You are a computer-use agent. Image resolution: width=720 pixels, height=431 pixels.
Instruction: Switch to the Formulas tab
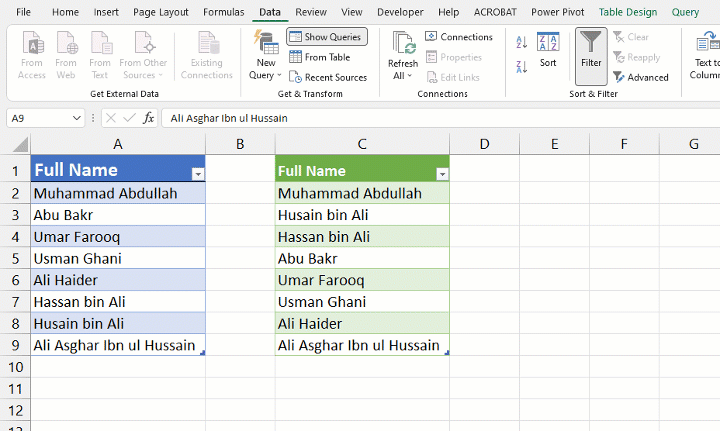point(224,12)
